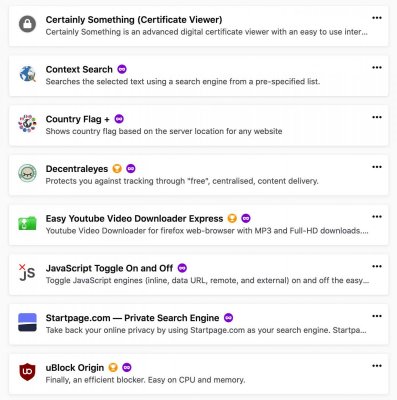The image size is (397, 400).
Task: Click the purple private browsing badge beside Context Search
Action: 122,69
